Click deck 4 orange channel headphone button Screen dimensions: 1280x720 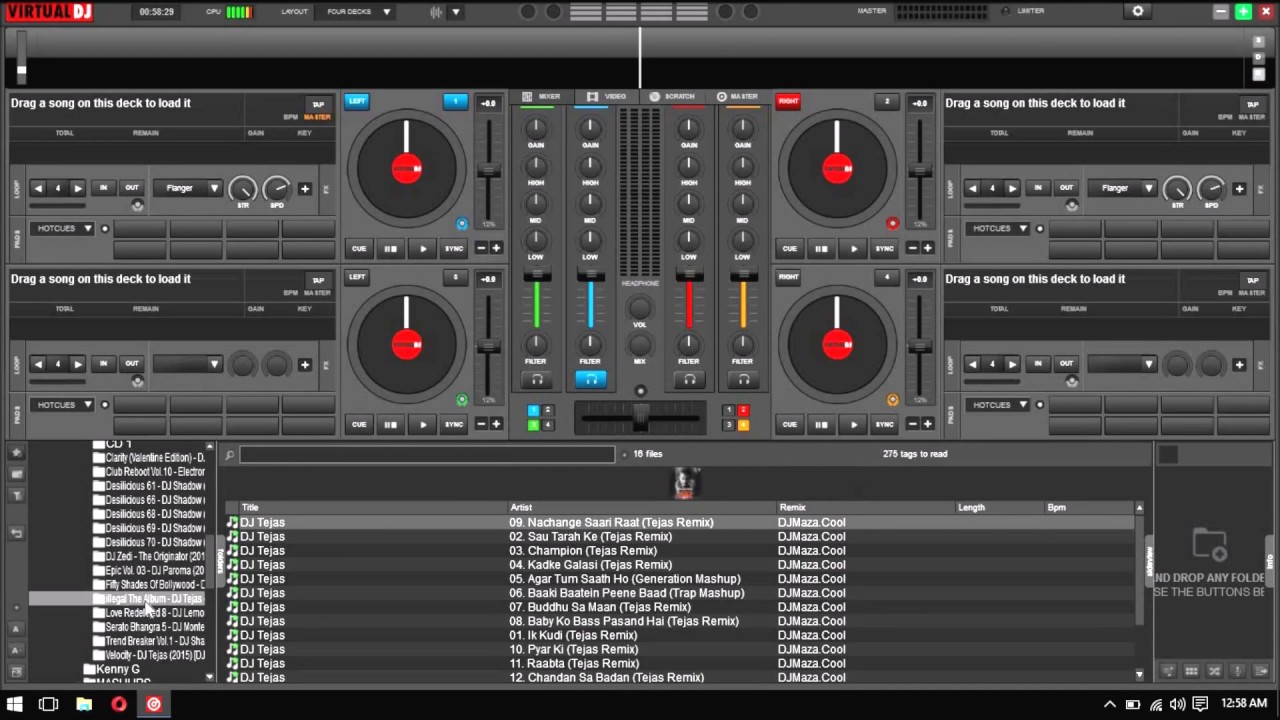743,379
